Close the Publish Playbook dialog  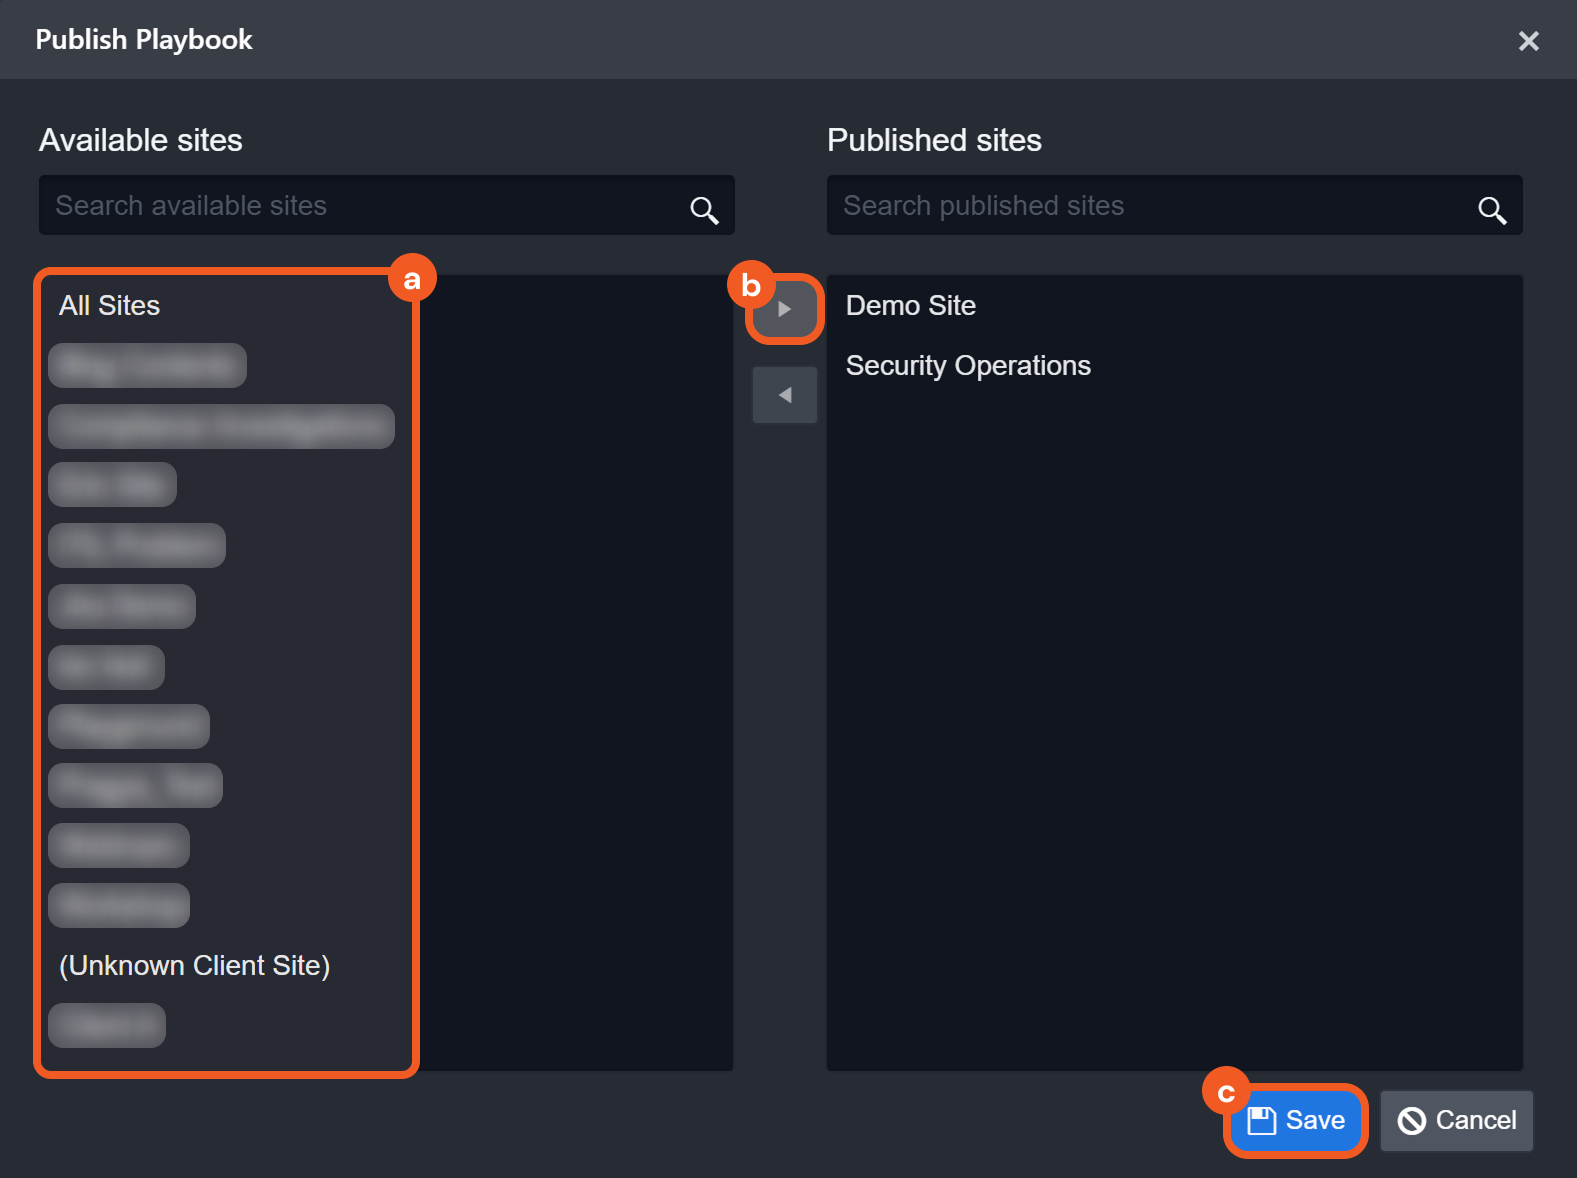point(1528,41)
